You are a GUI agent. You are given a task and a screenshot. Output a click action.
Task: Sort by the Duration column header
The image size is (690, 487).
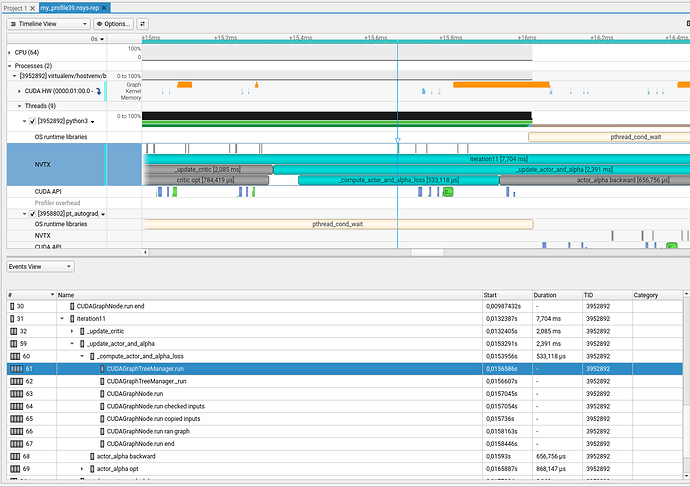tap(558, 295)
